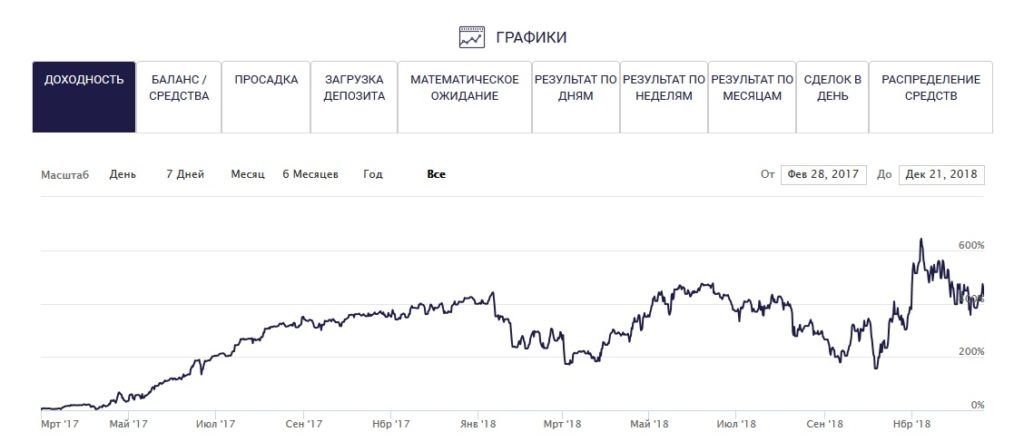
Task: Select the ДОХОДНОСТЬ tab
Action: (84, 97)
